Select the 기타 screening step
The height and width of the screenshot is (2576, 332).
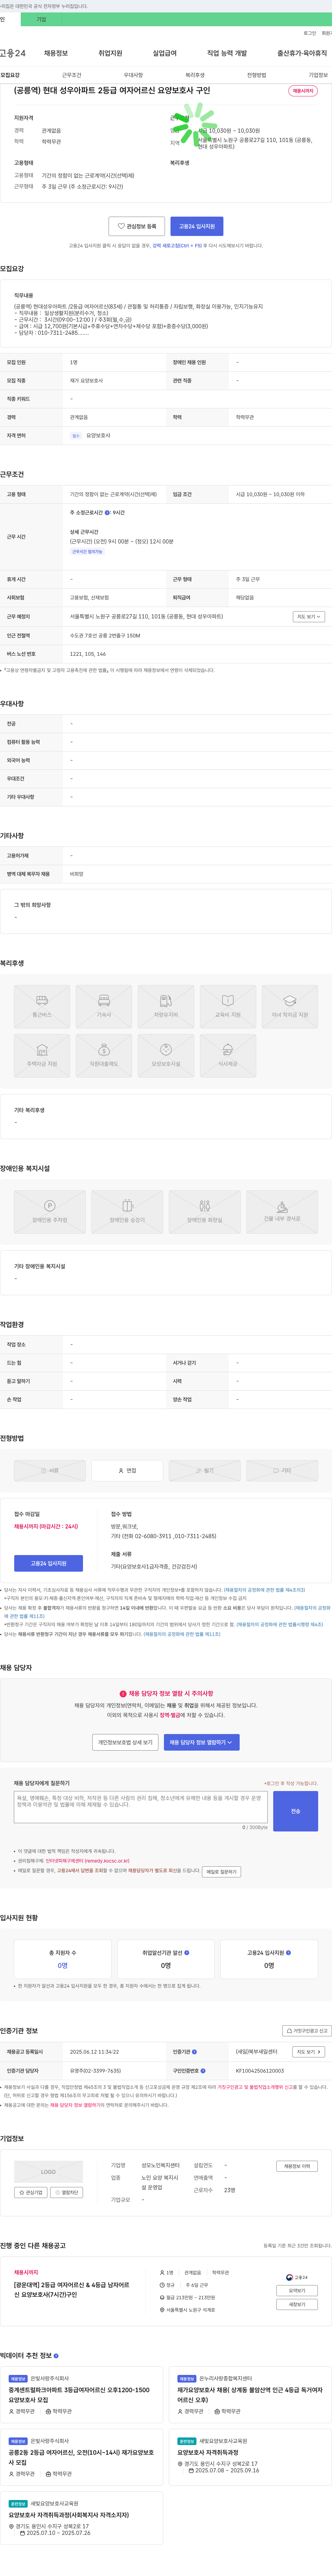(282, 1470)
